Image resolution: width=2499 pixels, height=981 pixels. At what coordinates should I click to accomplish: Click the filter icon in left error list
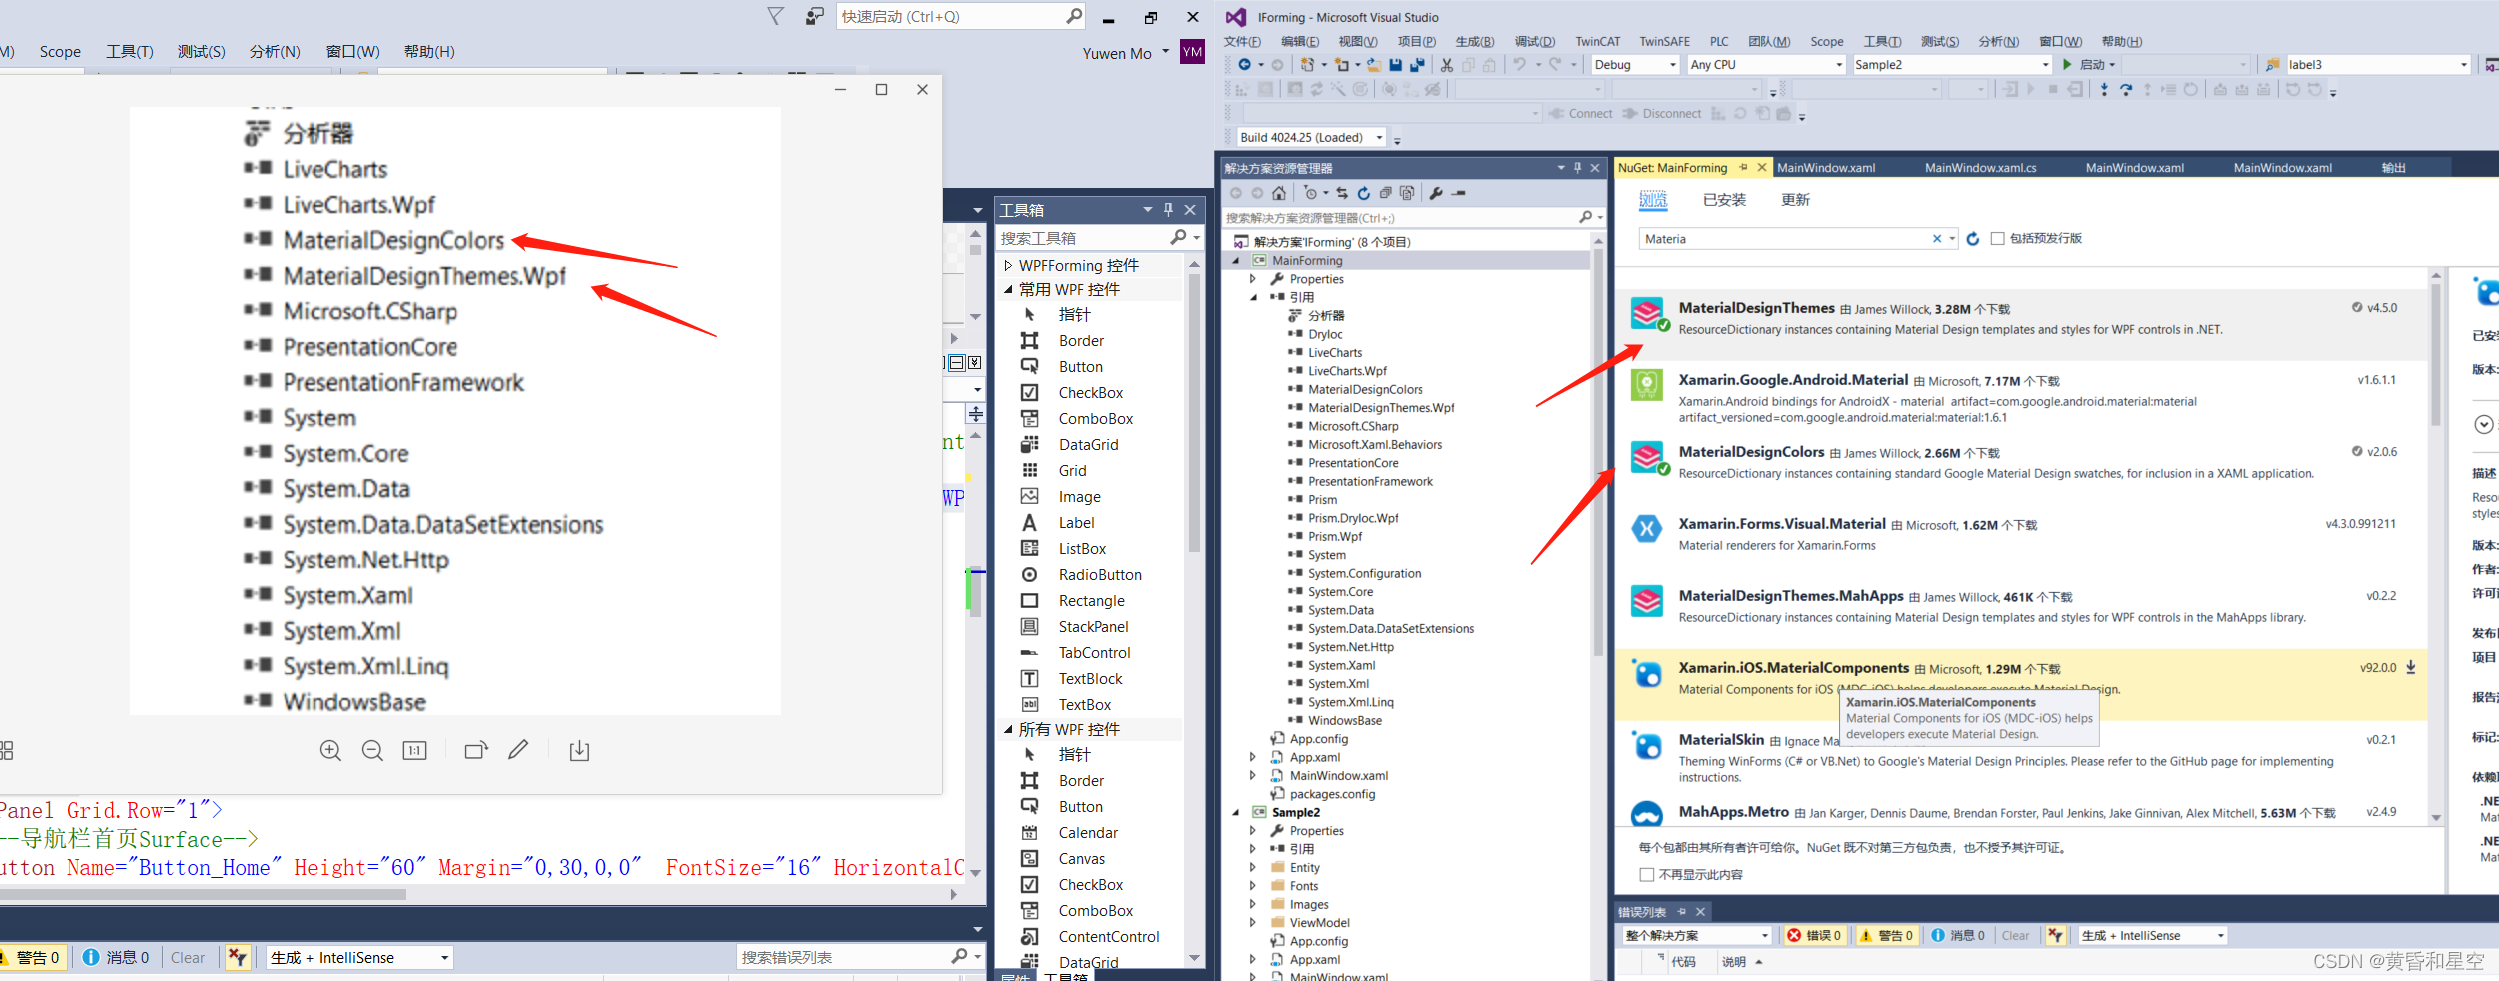(237, 957)
